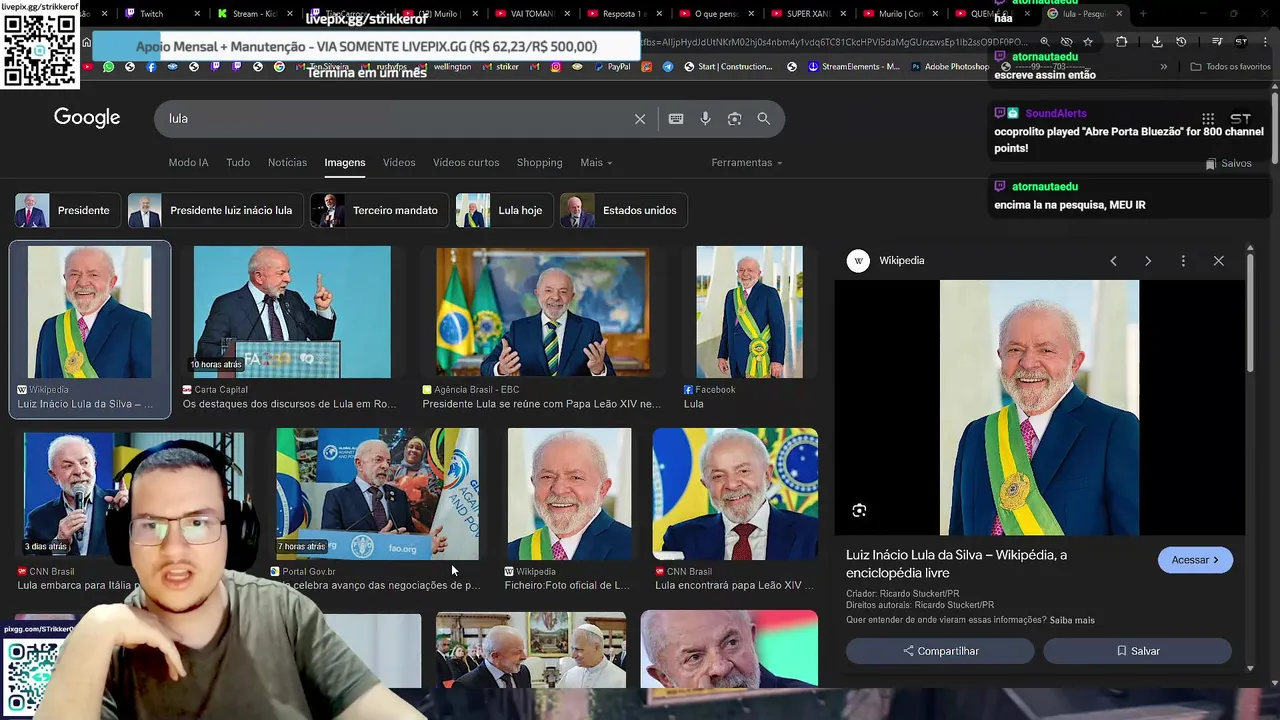This screenshot has height=720, width=1280.
Task: Switch to the Tudo tab
Action: tap(238, 162)
